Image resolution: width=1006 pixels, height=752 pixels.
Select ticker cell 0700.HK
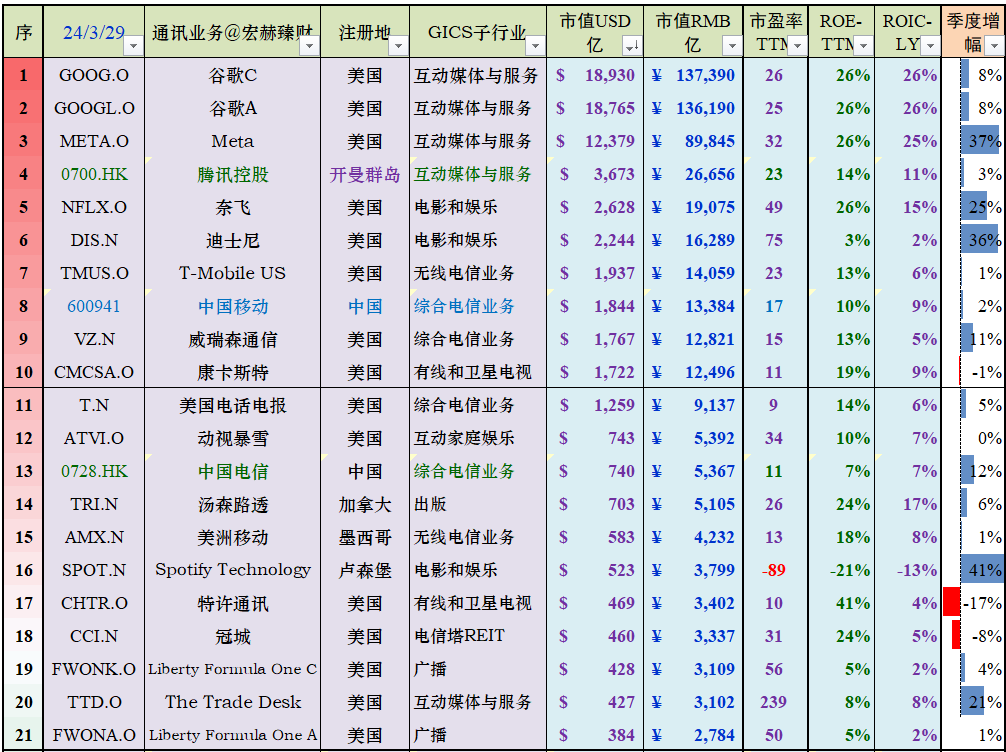coord(94,174)
